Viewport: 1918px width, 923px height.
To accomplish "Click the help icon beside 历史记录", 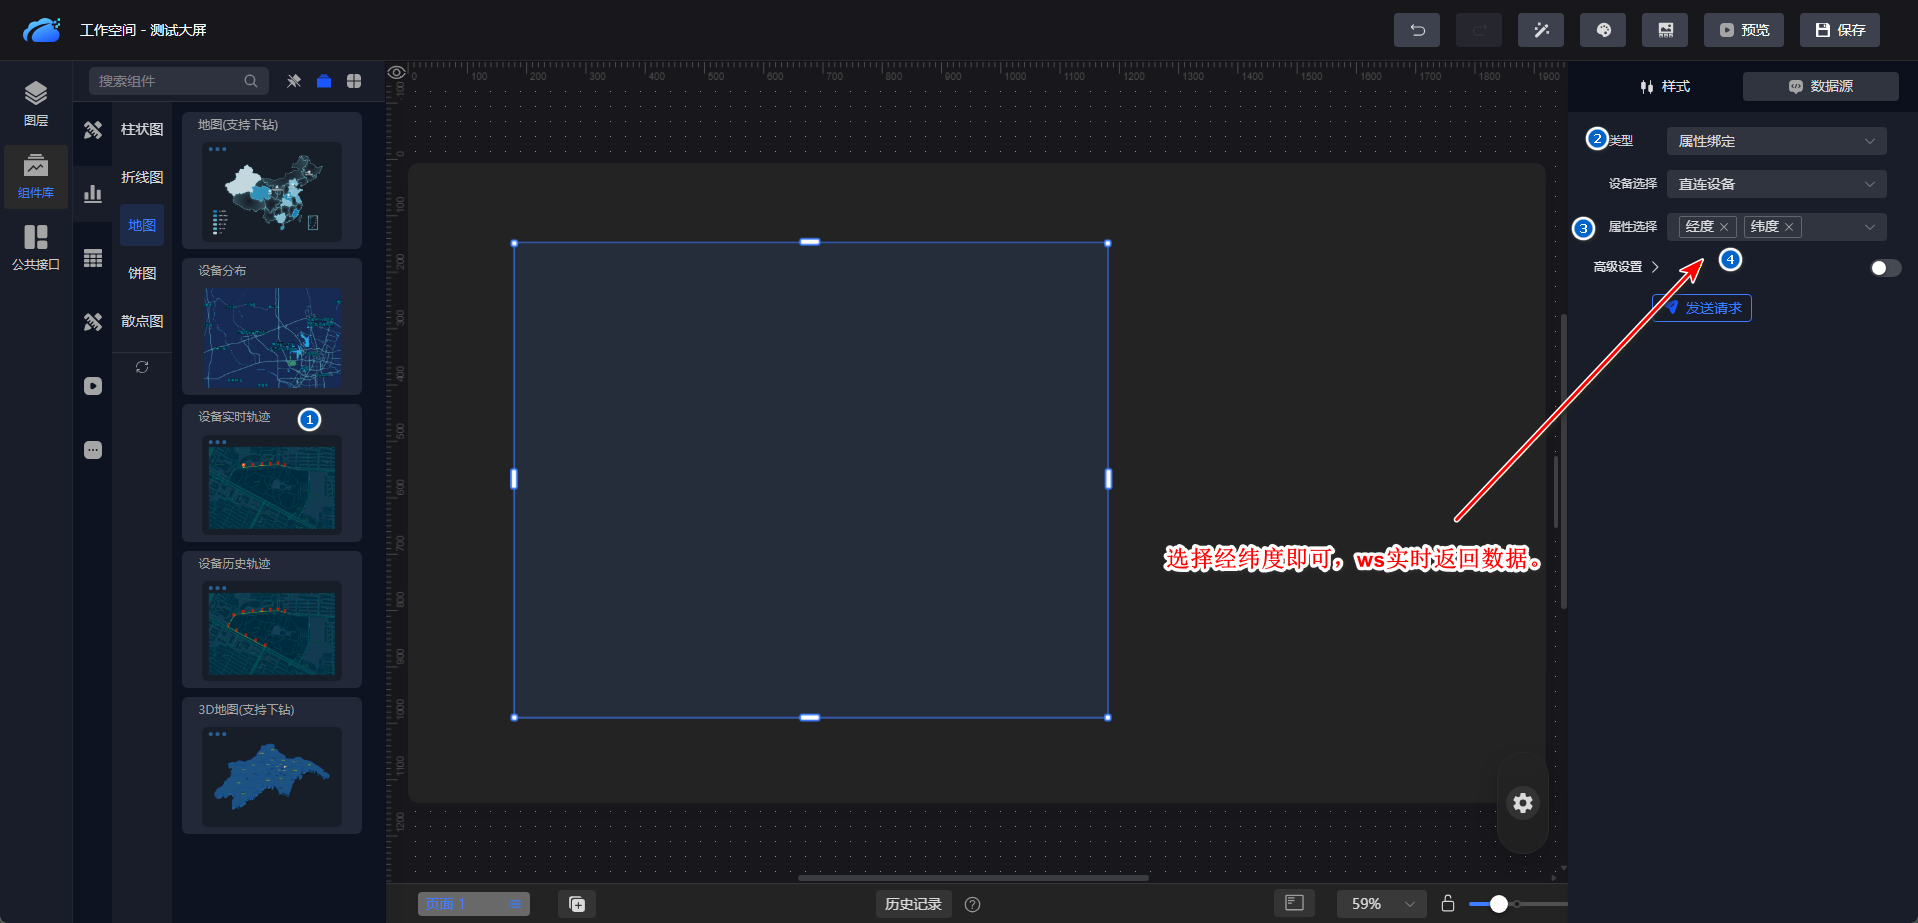I will [972, 904].
